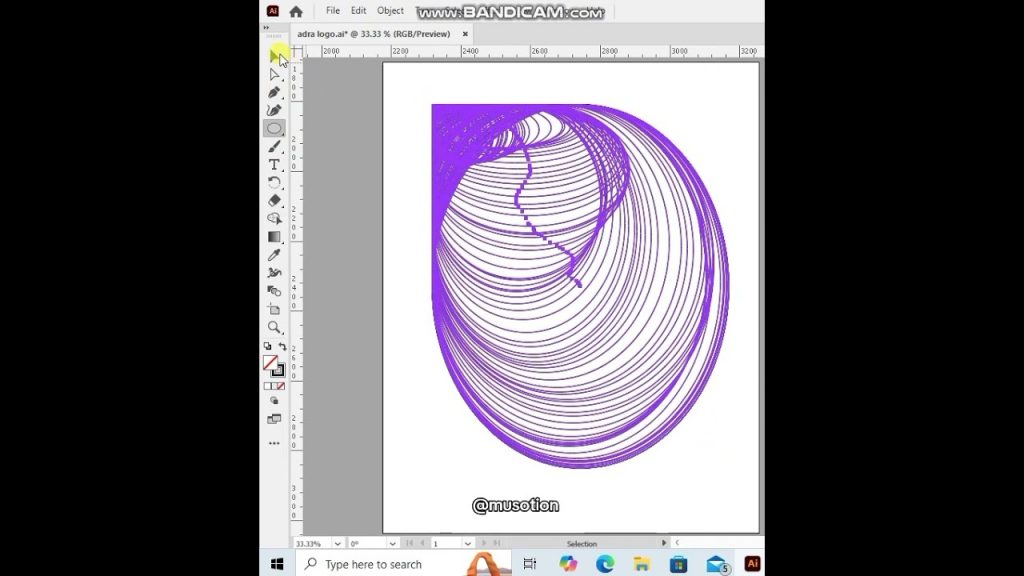Switch to the Type tool
This screenshot has height=576, width=1024.
[x=275, y=164]
